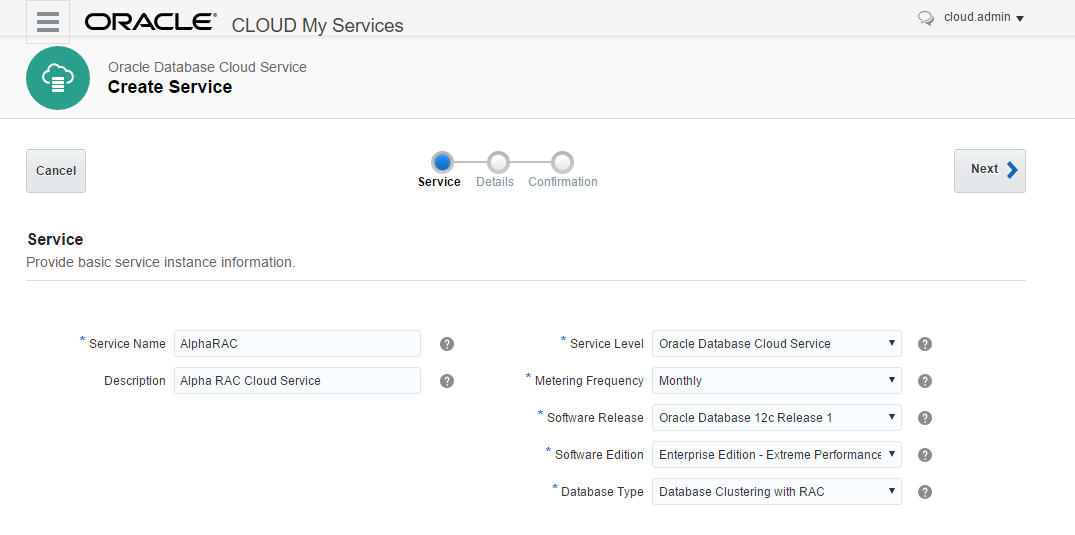The image size is (1075, 535).
Task: Open help for Software Edition
Action: 925,455
